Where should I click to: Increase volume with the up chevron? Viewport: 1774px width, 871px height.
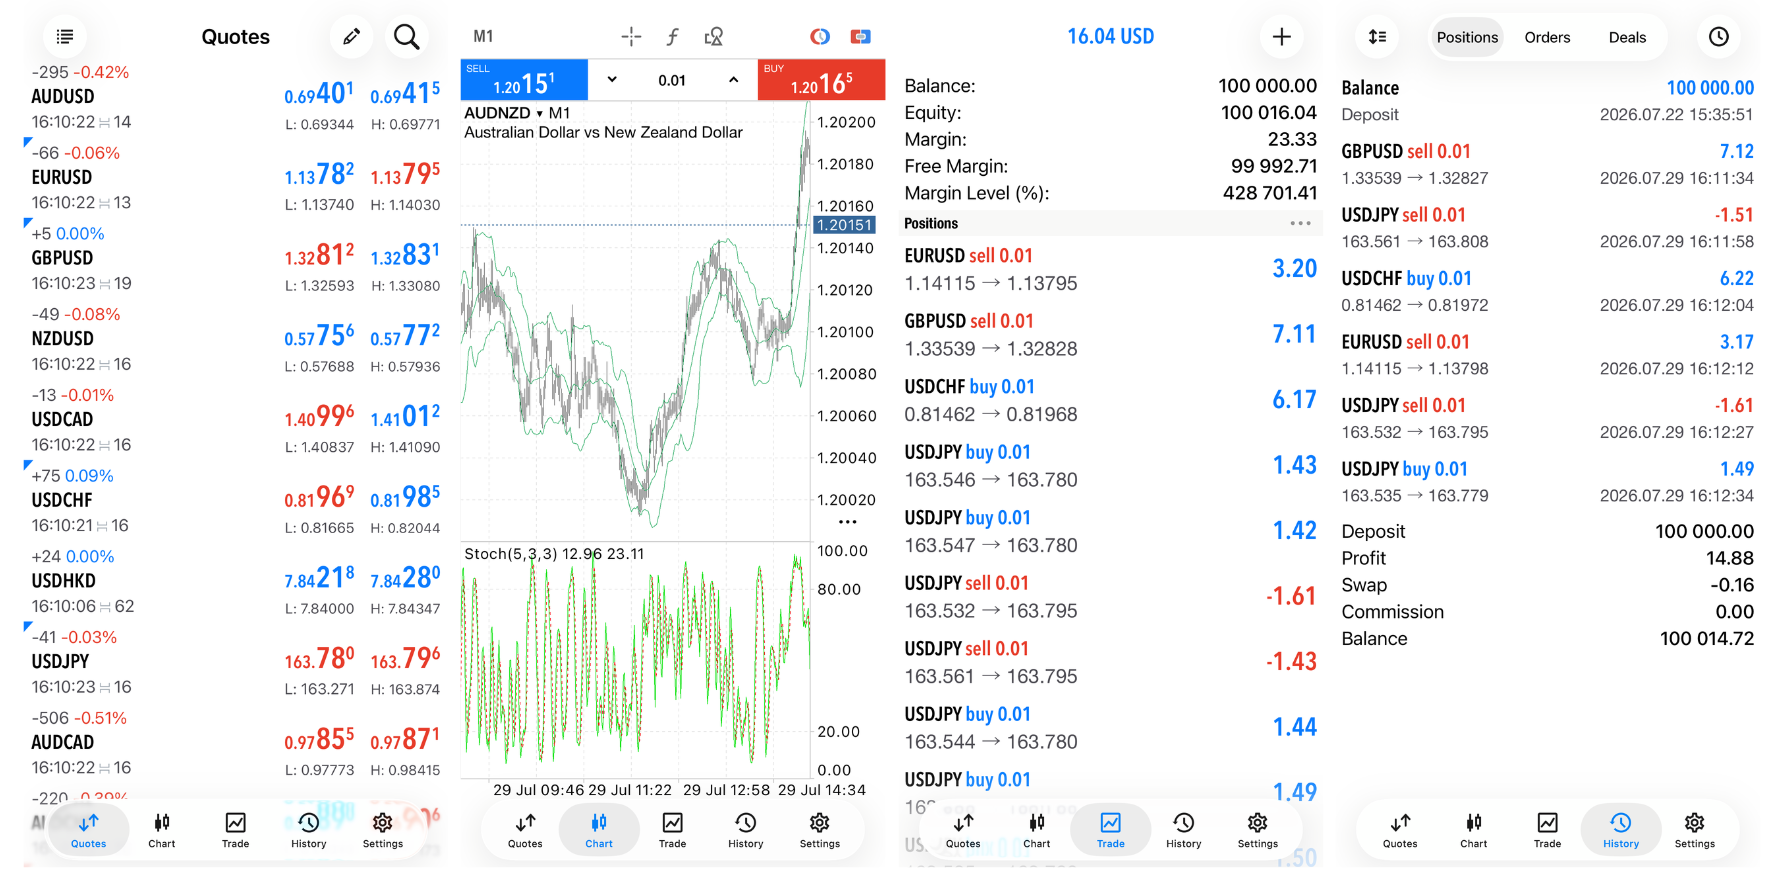point(733,80)
